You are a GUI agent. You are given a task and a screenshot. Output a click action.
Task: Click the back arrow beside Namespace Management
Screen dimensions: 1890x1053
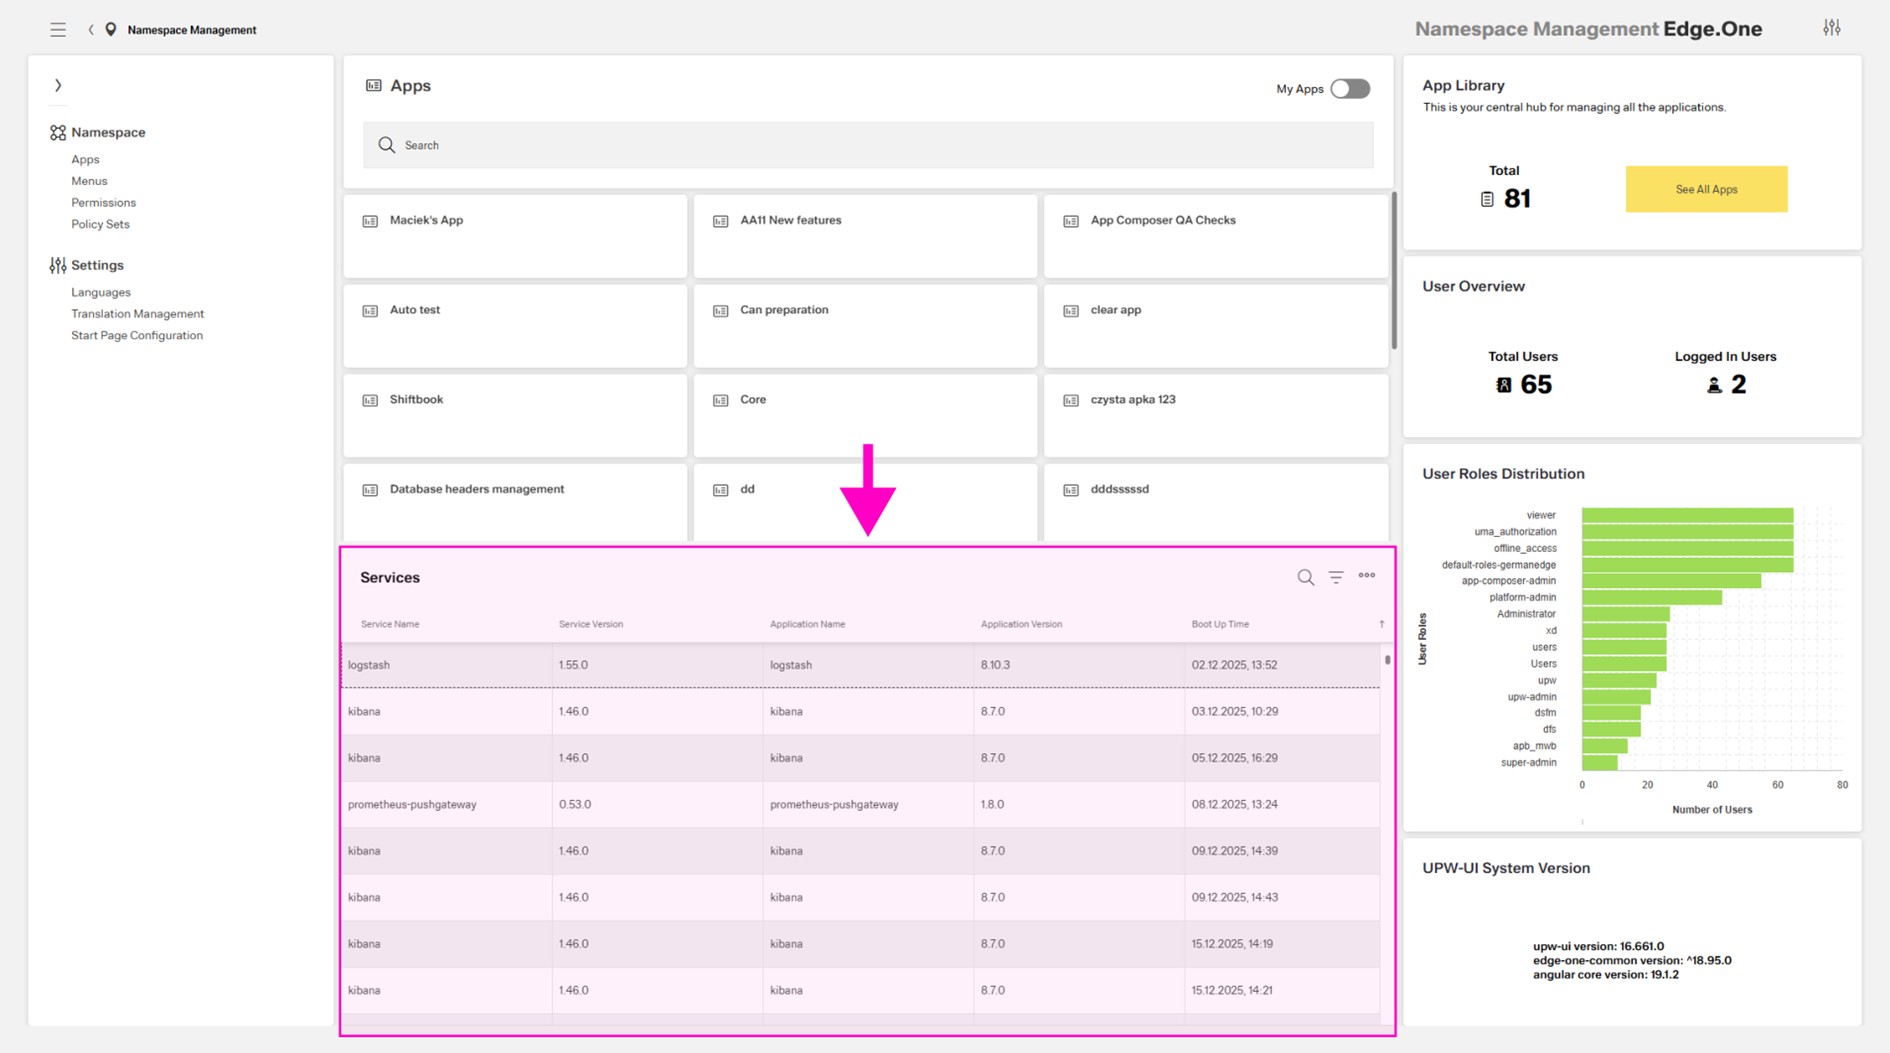coord(91,30)
